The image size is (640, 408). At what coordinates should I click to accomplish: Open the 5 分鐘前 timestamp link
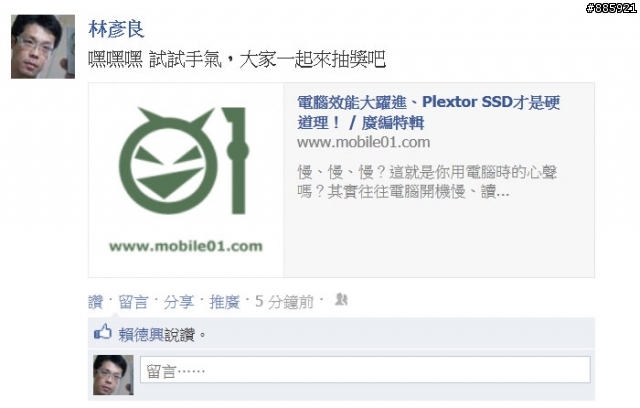click(284, 302)
